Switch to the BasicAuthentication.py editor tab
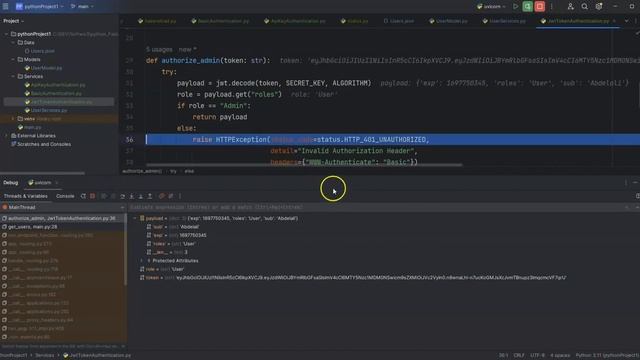Screen dimensions: 640x360 click(x=220, y=21)
